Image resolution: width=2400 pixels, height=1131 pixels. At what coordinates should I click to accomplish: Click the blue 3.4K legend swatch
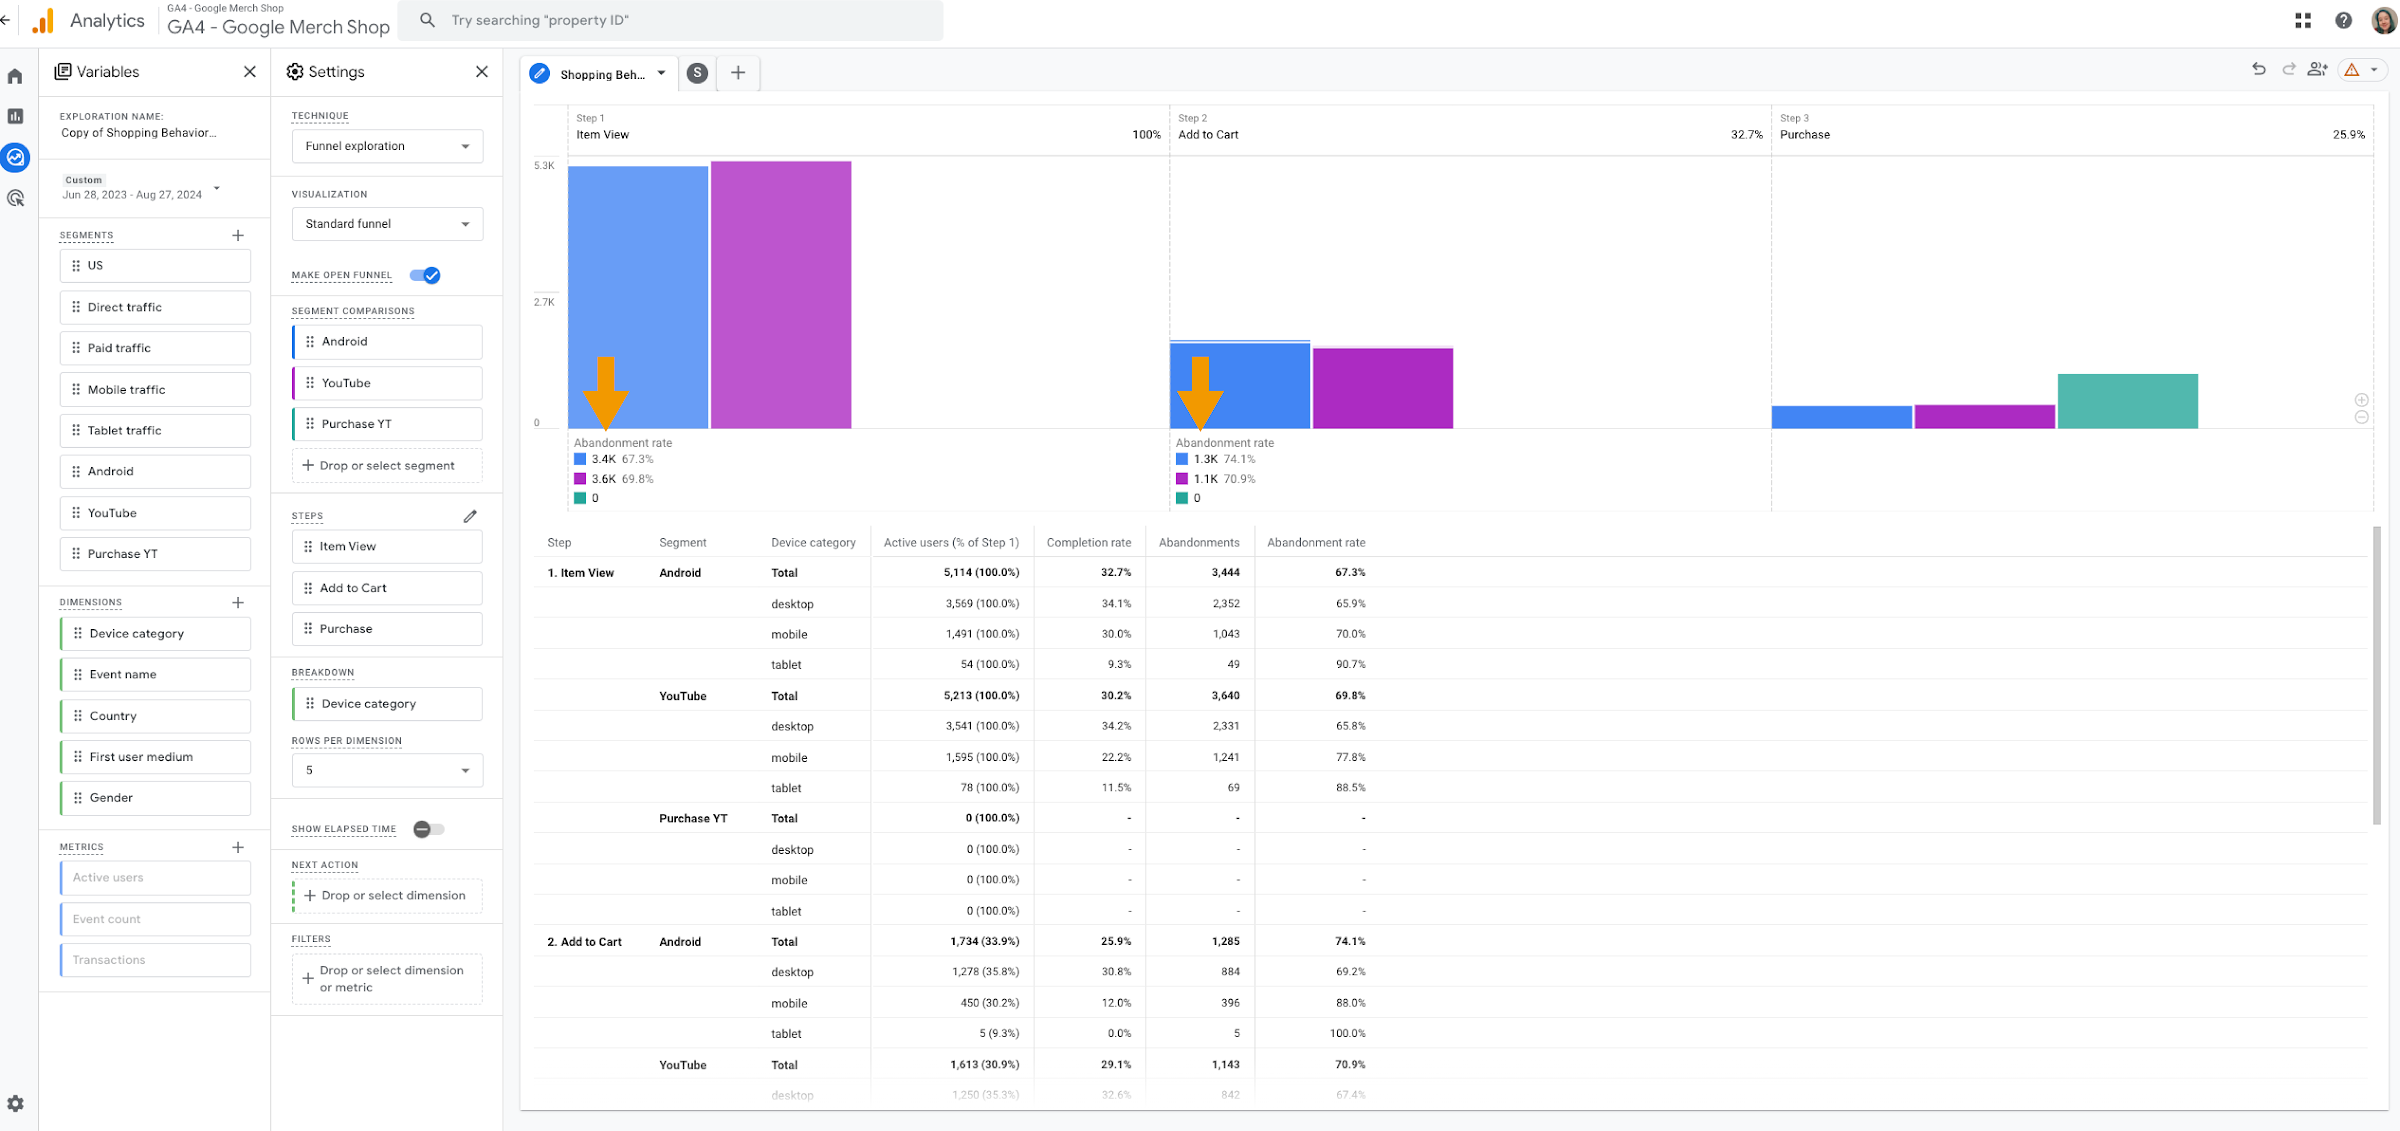click(x=580, y=460)
